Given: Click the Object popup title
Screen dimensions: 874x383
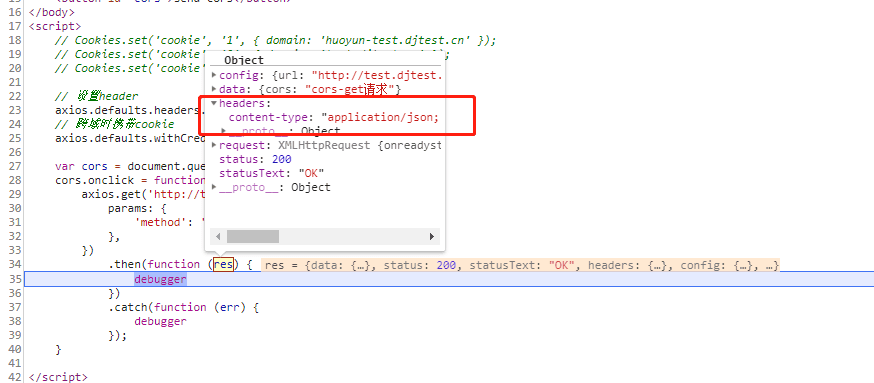Looking at the screenshot, I should (244, 60).
